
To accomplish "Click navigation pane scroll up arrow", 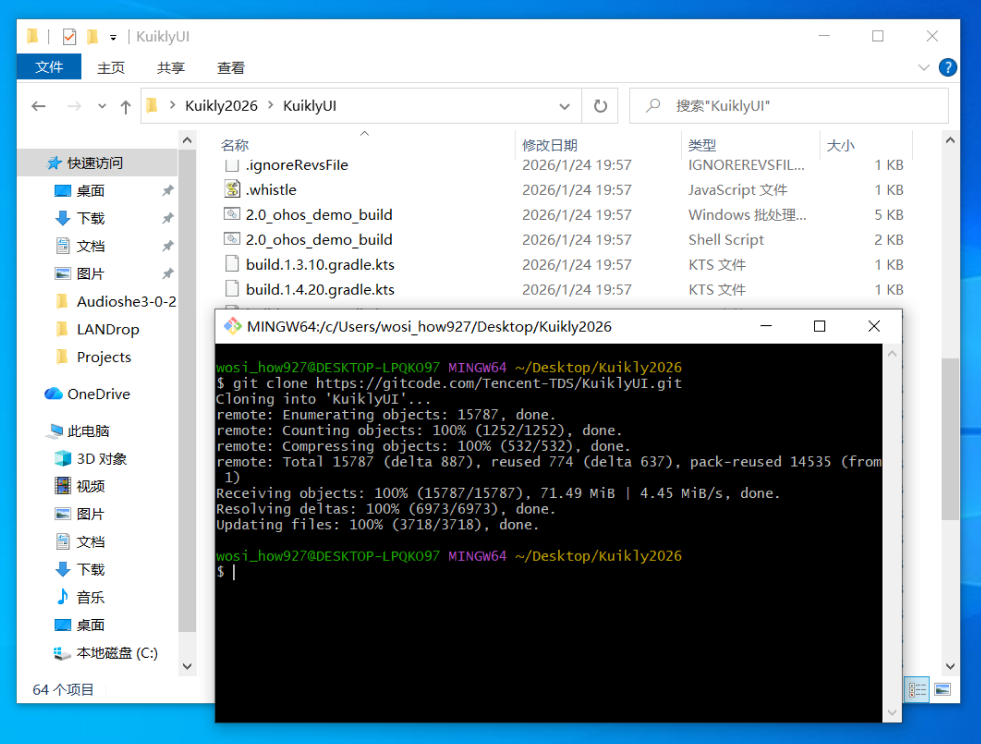I will pos(187,141).
